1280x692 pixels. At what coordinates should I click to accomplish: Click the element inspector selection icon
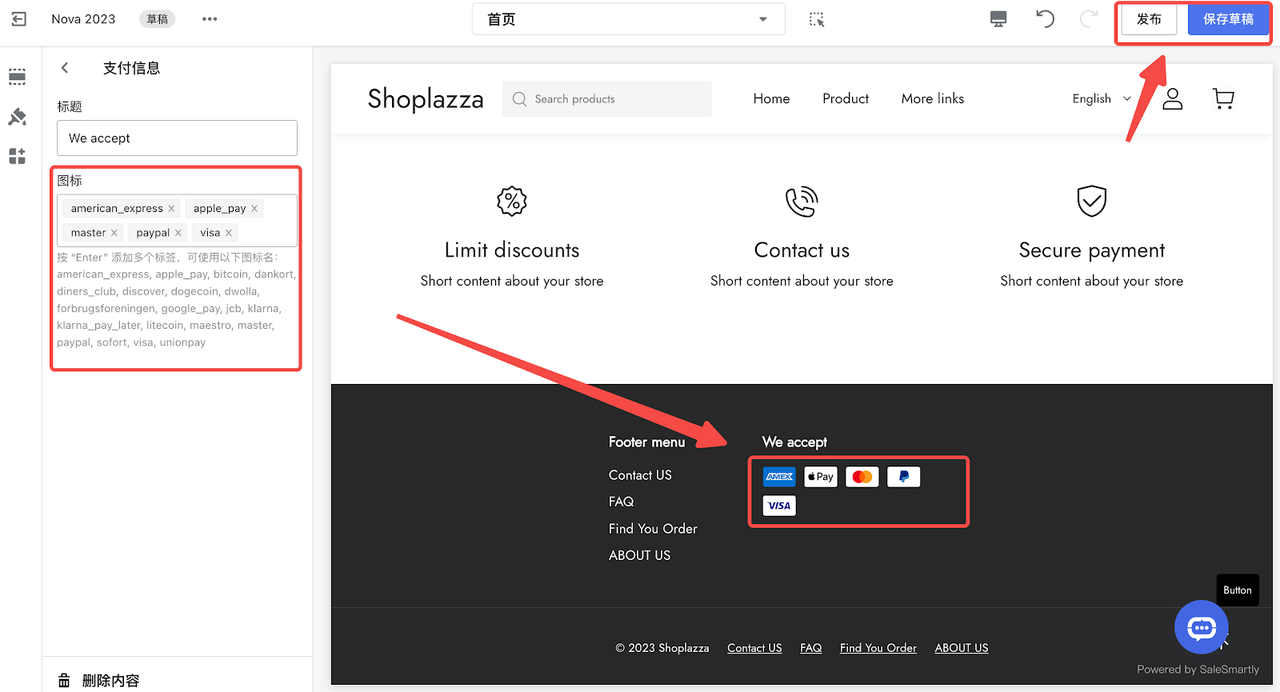(817, 20)
